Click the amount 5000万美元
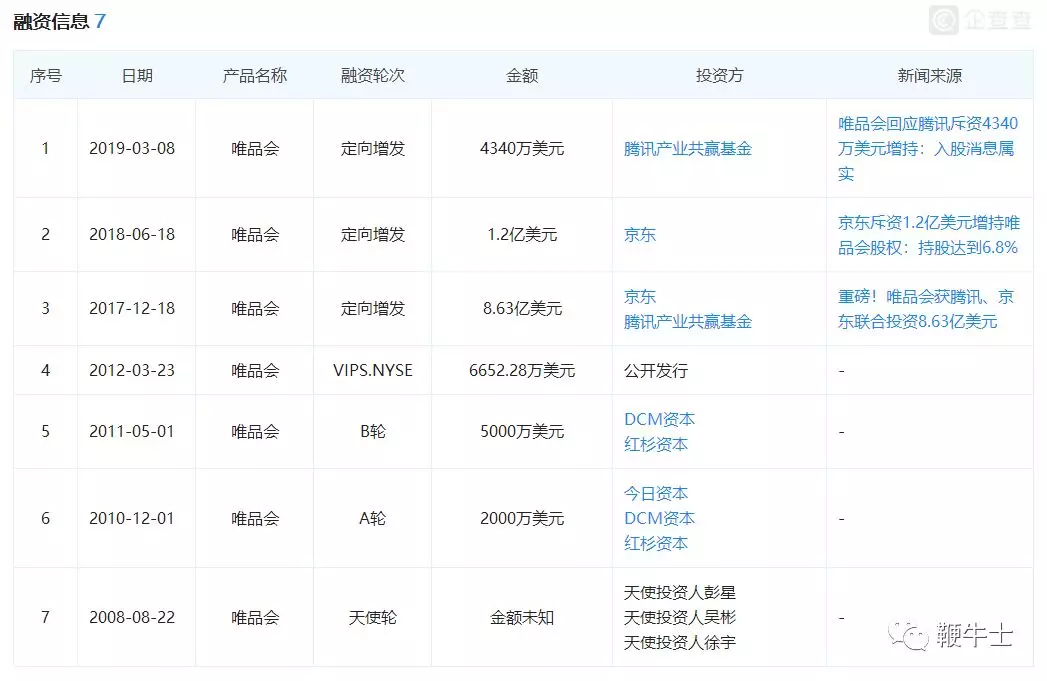1047x681 pixels. [522, 431]
